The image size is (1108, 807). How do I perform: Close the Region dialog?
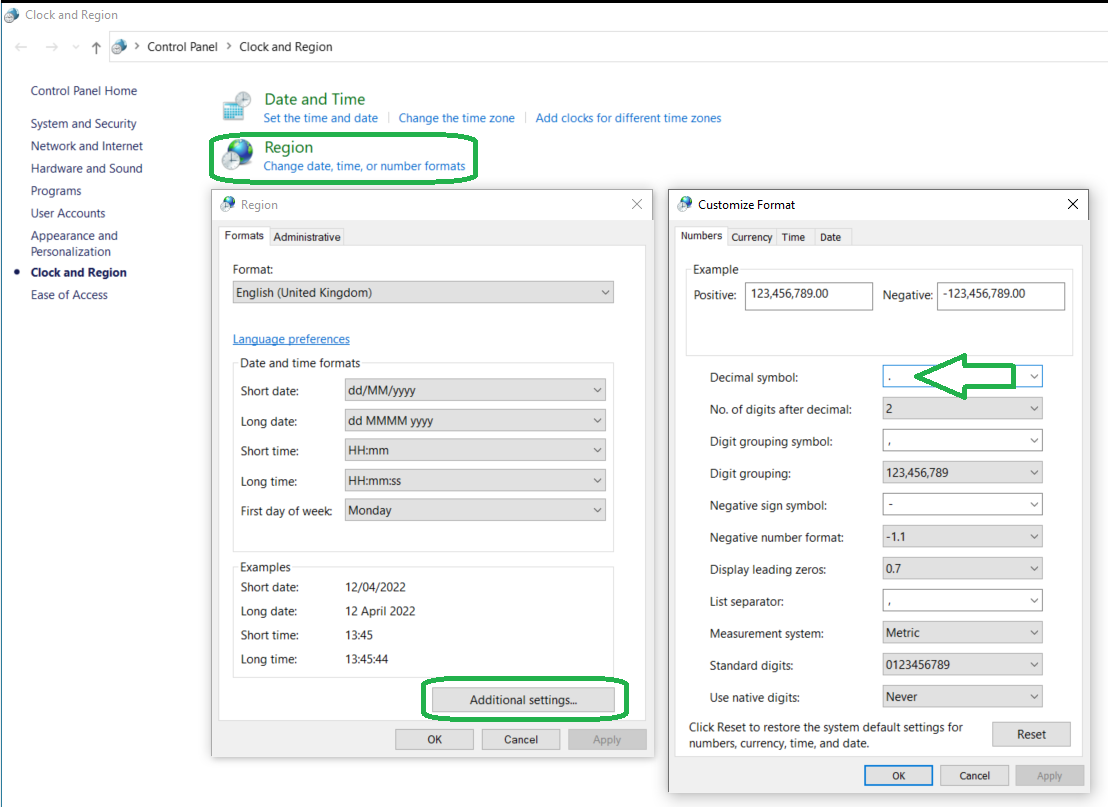[x=637, y=204]
